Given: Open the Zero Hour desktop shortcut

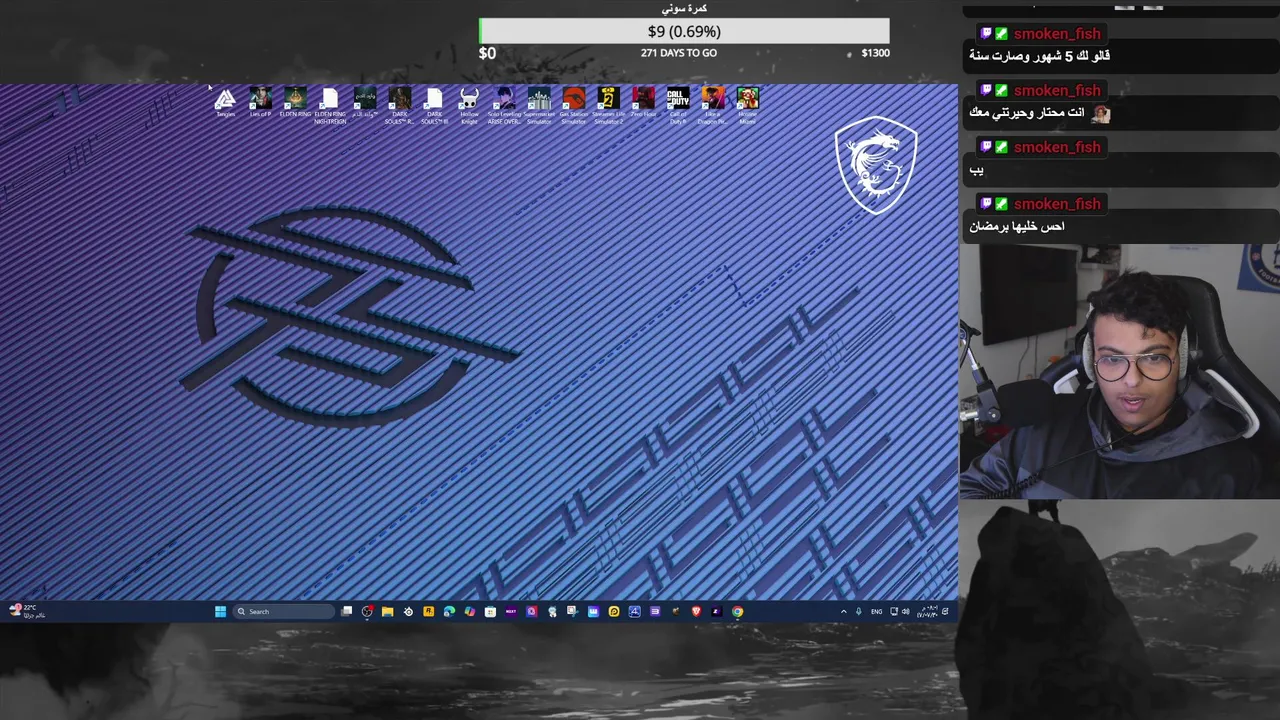Looking at the screenshot, I should coord(643,103).
